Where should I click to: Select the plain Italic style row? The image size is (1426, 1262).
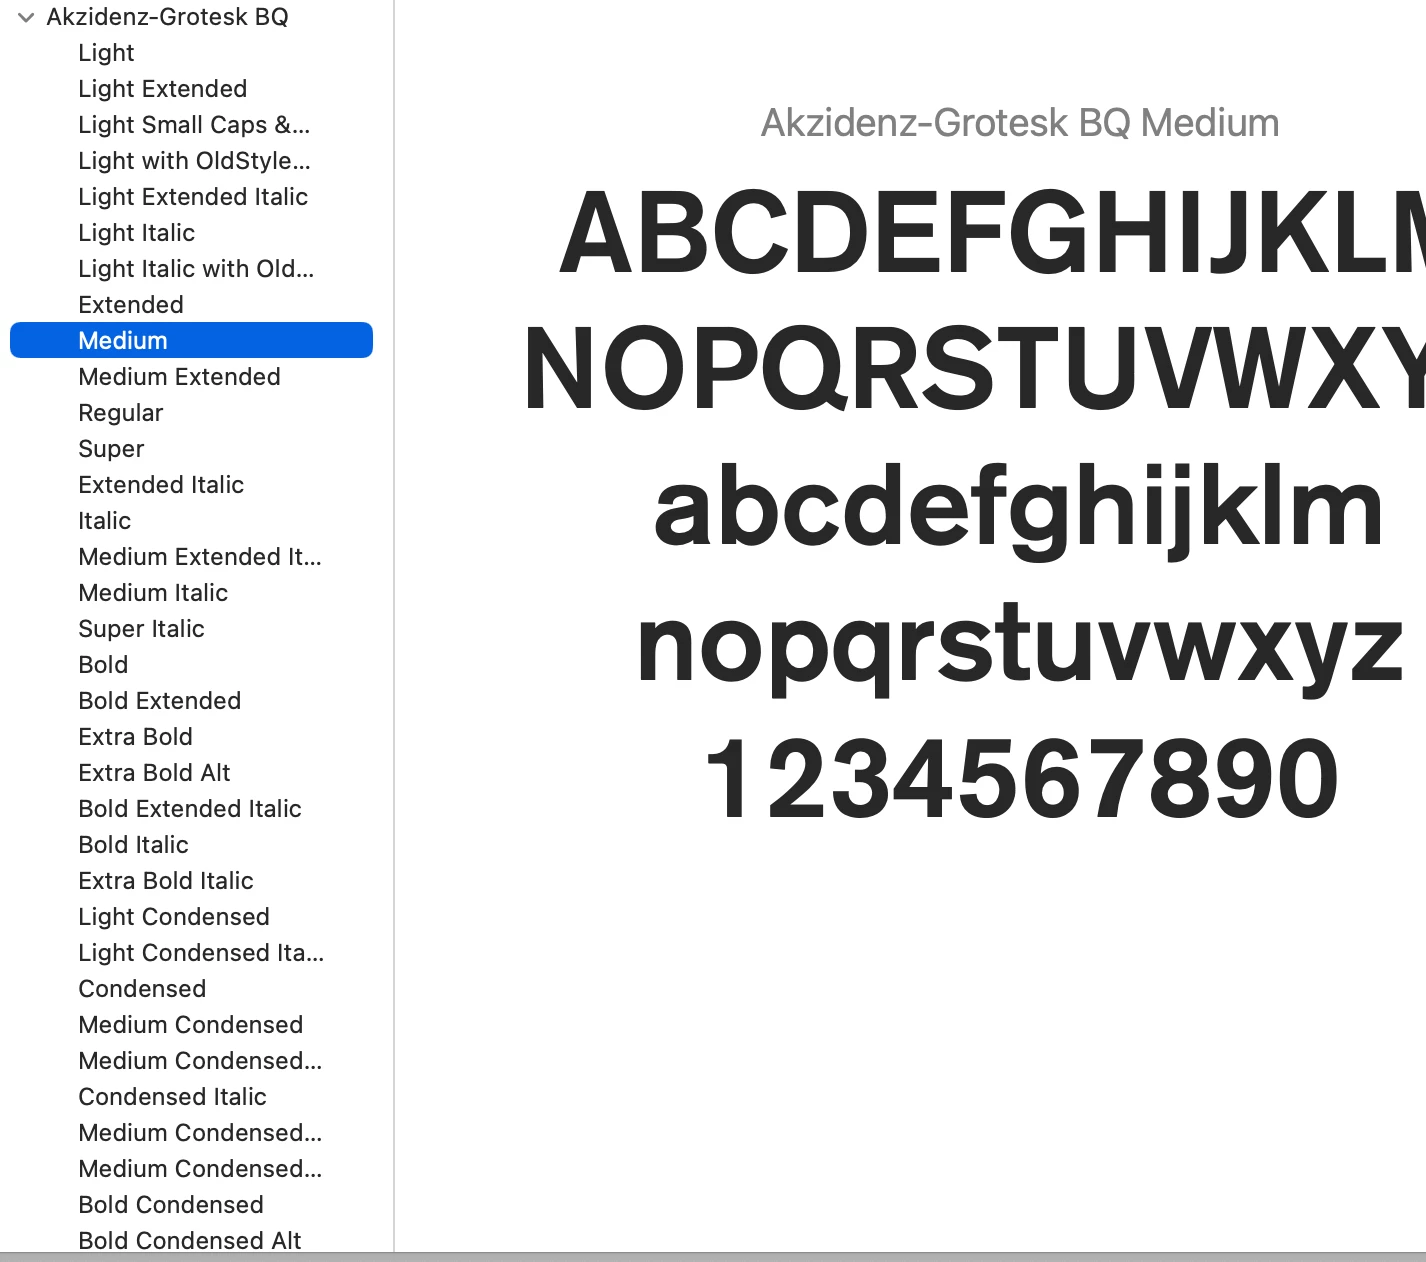click(191, 521)
